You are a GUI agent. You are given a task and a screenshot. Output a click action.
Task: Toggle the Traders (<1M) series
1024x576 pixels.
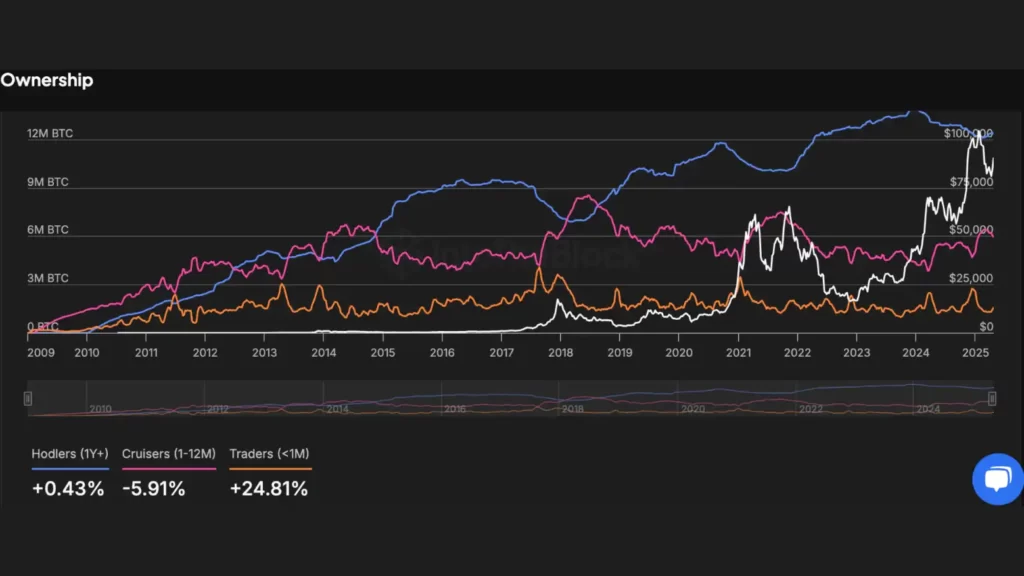pos(270,454)
